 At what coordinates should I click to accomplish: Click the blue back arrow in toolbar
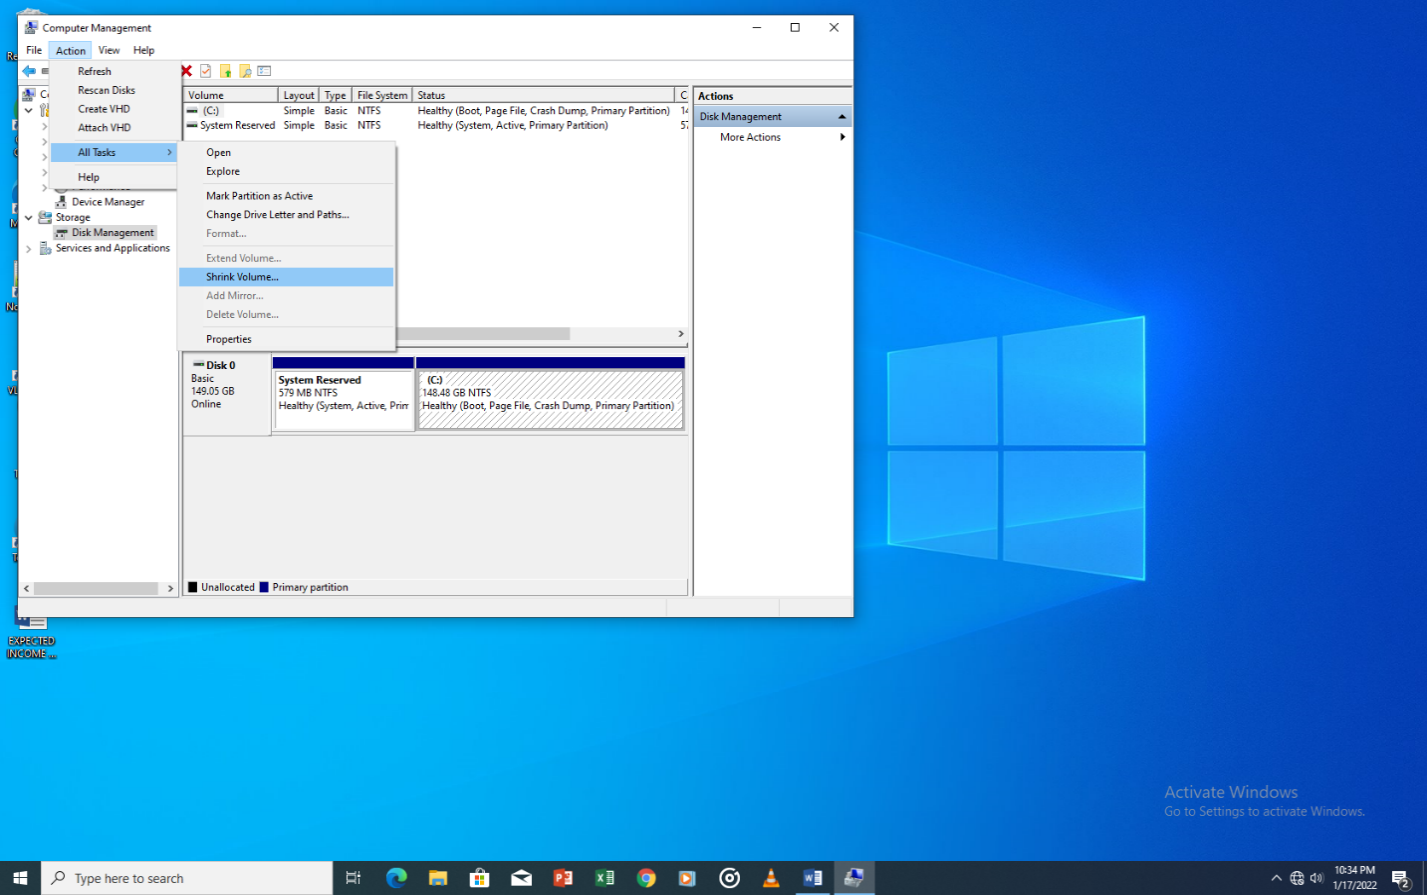coord(29,71)
